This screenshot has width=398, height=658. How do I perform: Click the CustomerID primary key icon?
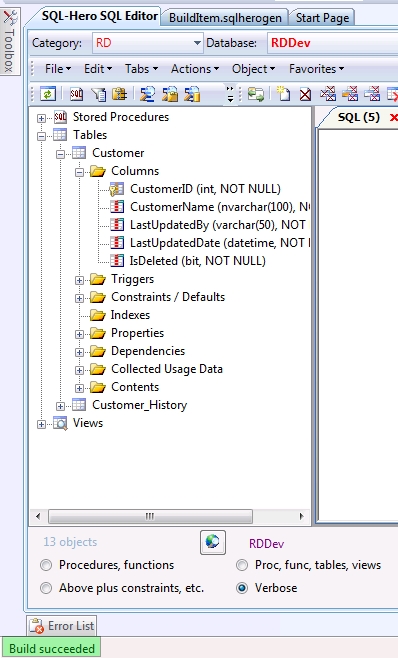tap(116, 189)
